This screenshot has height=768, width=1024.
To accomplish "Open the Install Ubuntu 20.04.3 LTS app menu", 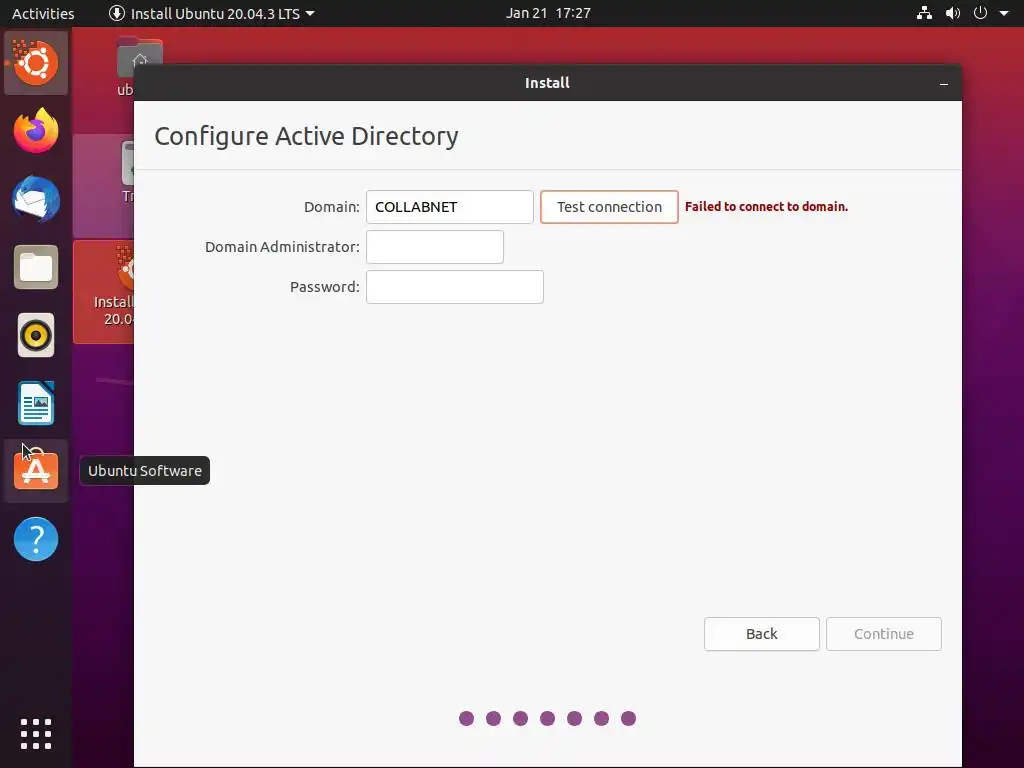I will pos(211,13).
